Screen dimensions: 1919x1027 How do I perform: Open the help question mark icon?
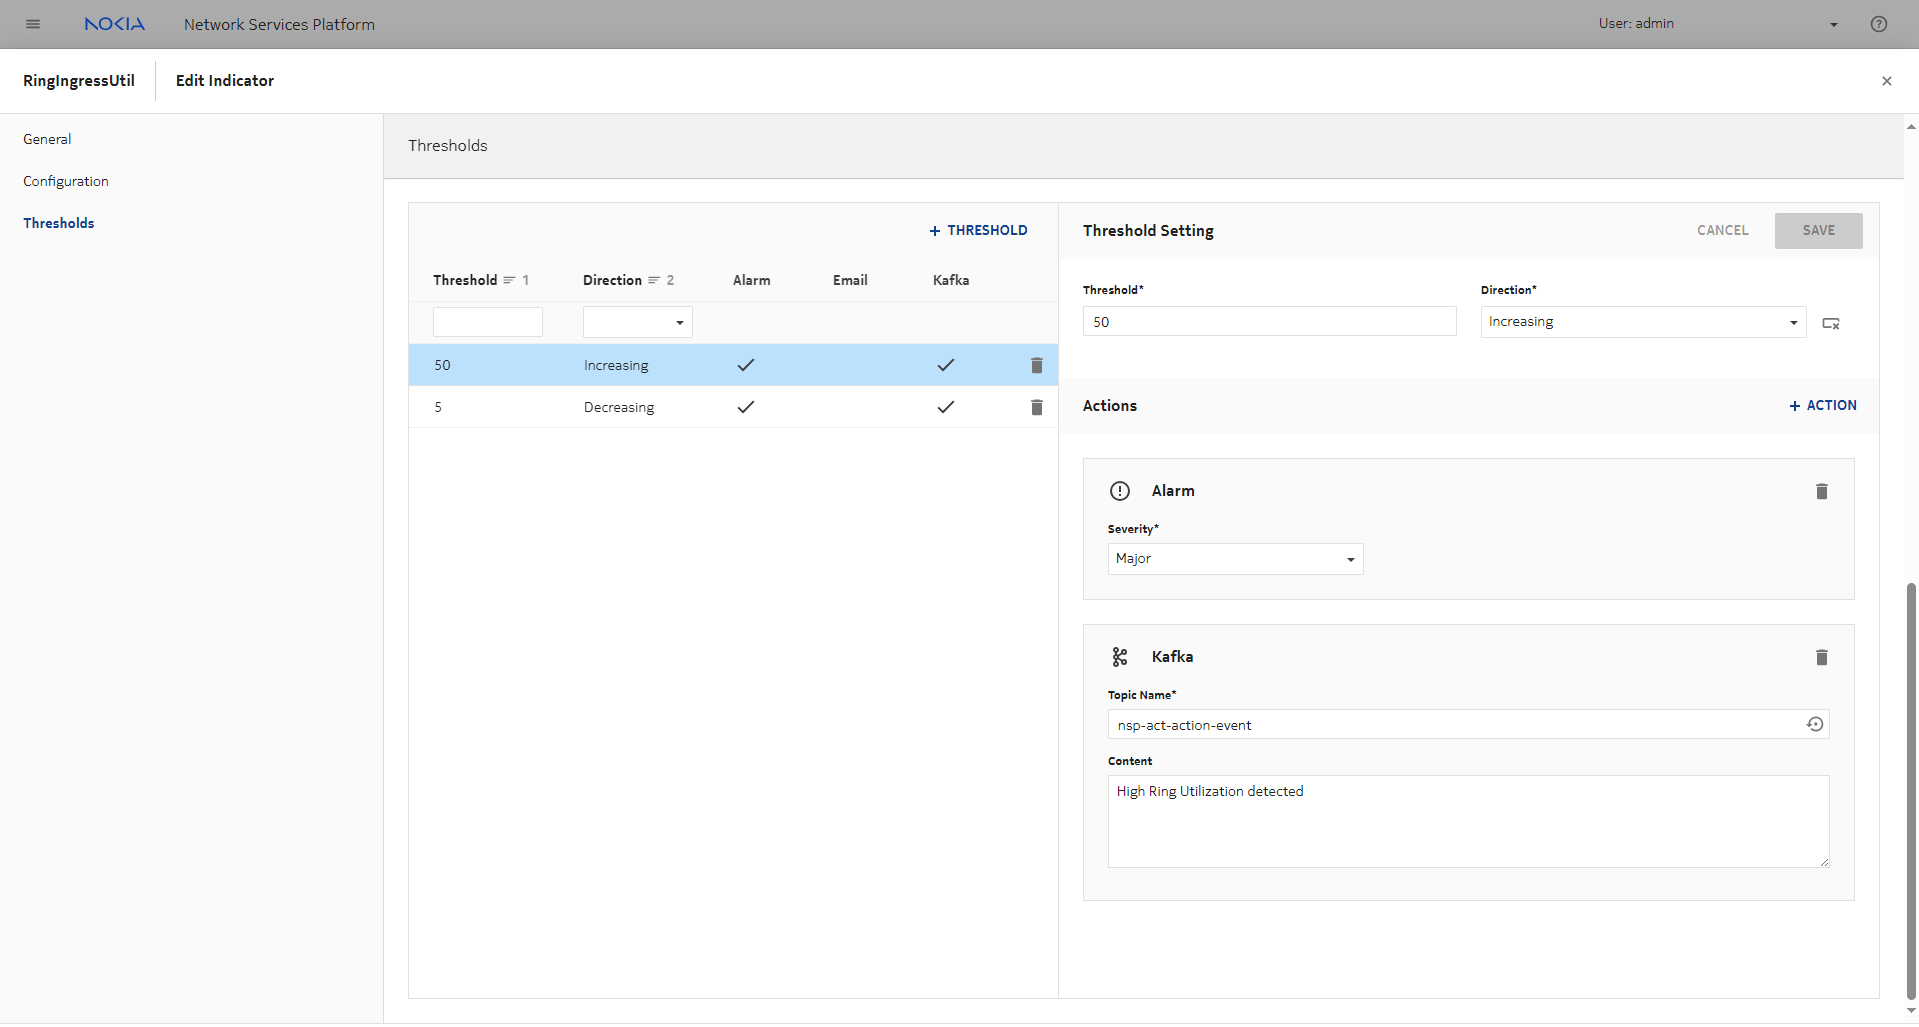pyautogui.click(x=1879, y=24)
